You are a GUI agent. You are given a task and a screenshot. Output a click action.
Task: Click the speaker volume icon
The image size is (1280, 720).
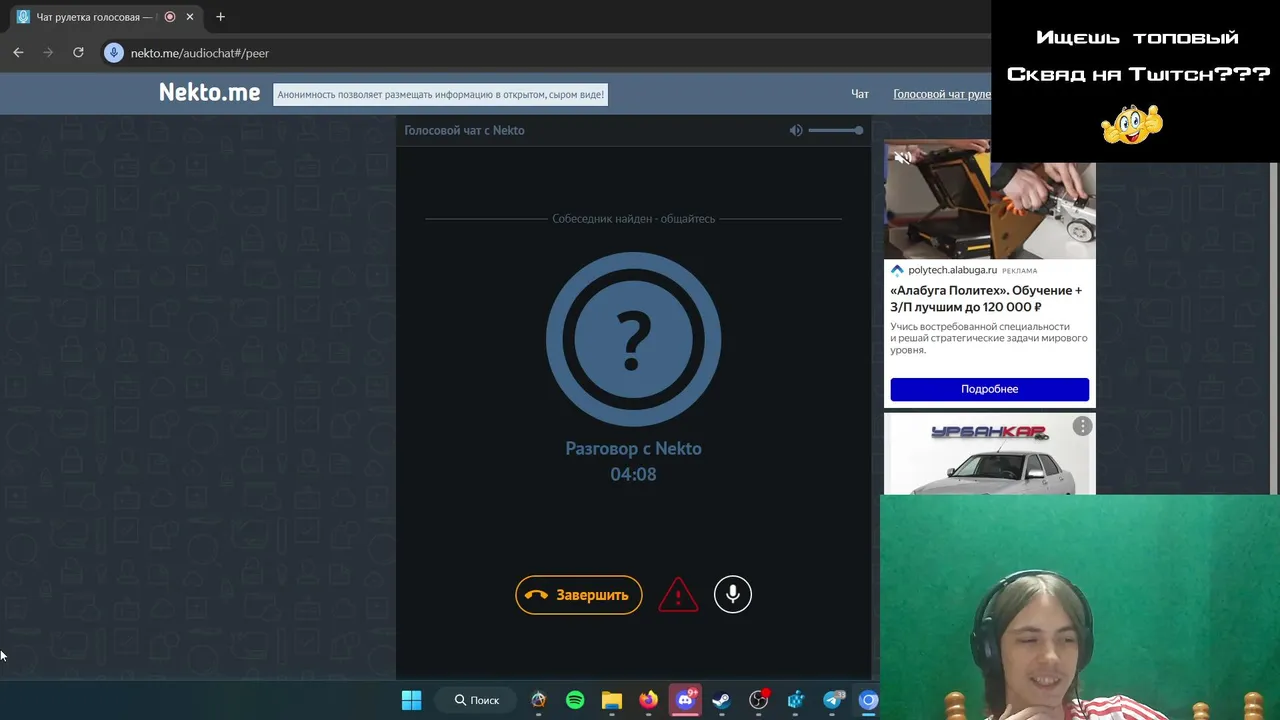click(796, 130)
